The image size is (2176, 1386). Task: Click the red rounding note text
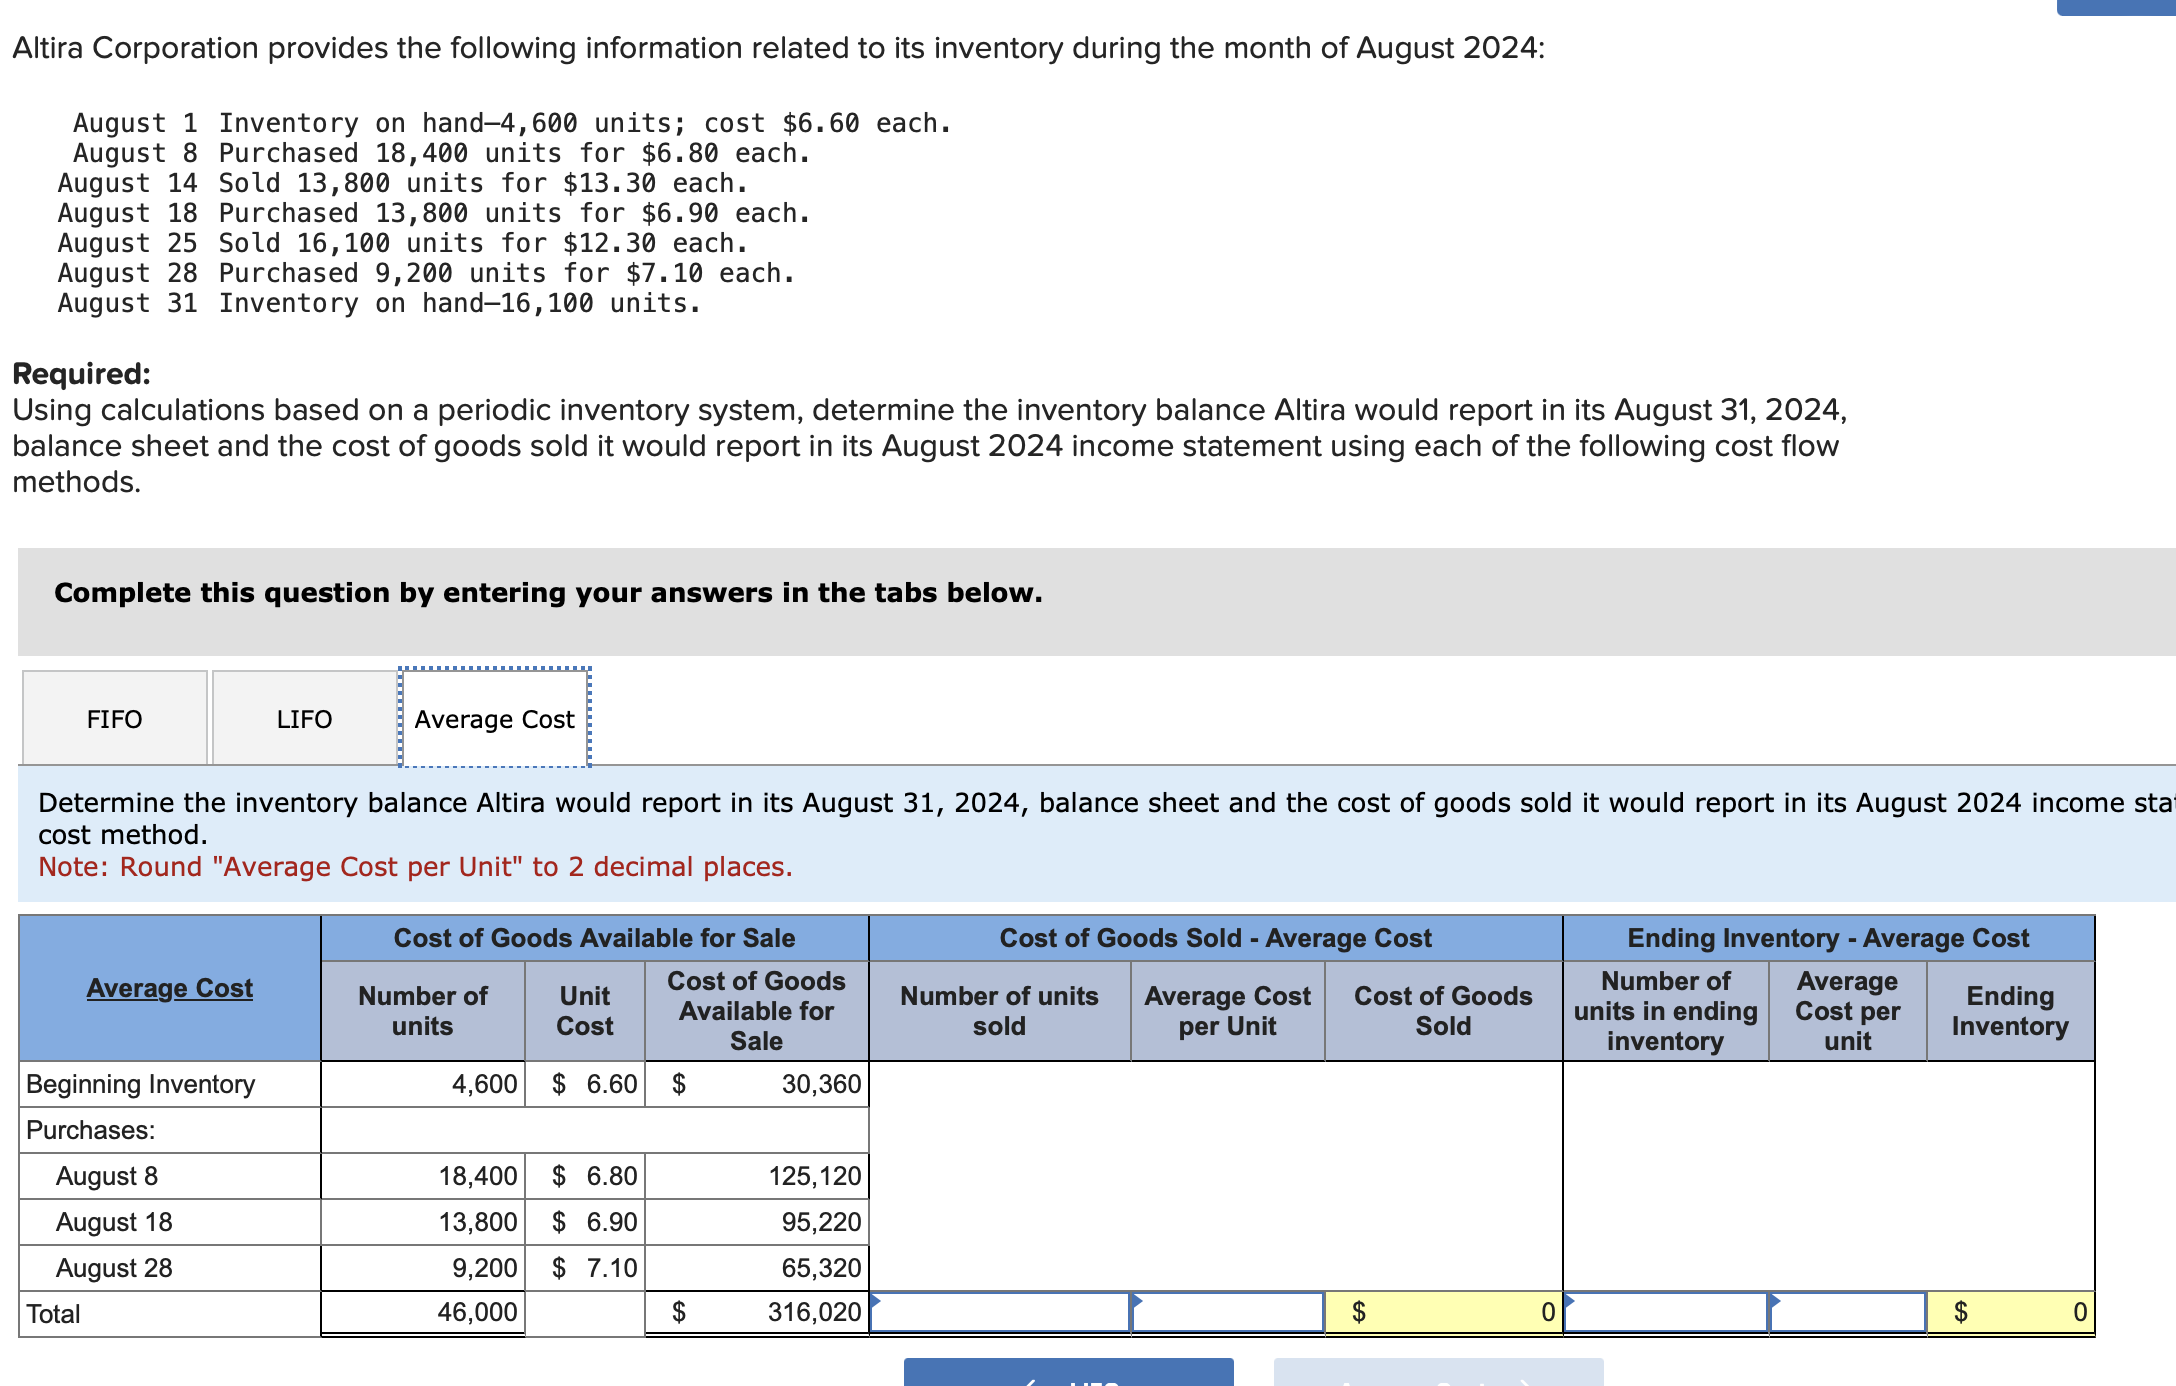tap(415, 867)
